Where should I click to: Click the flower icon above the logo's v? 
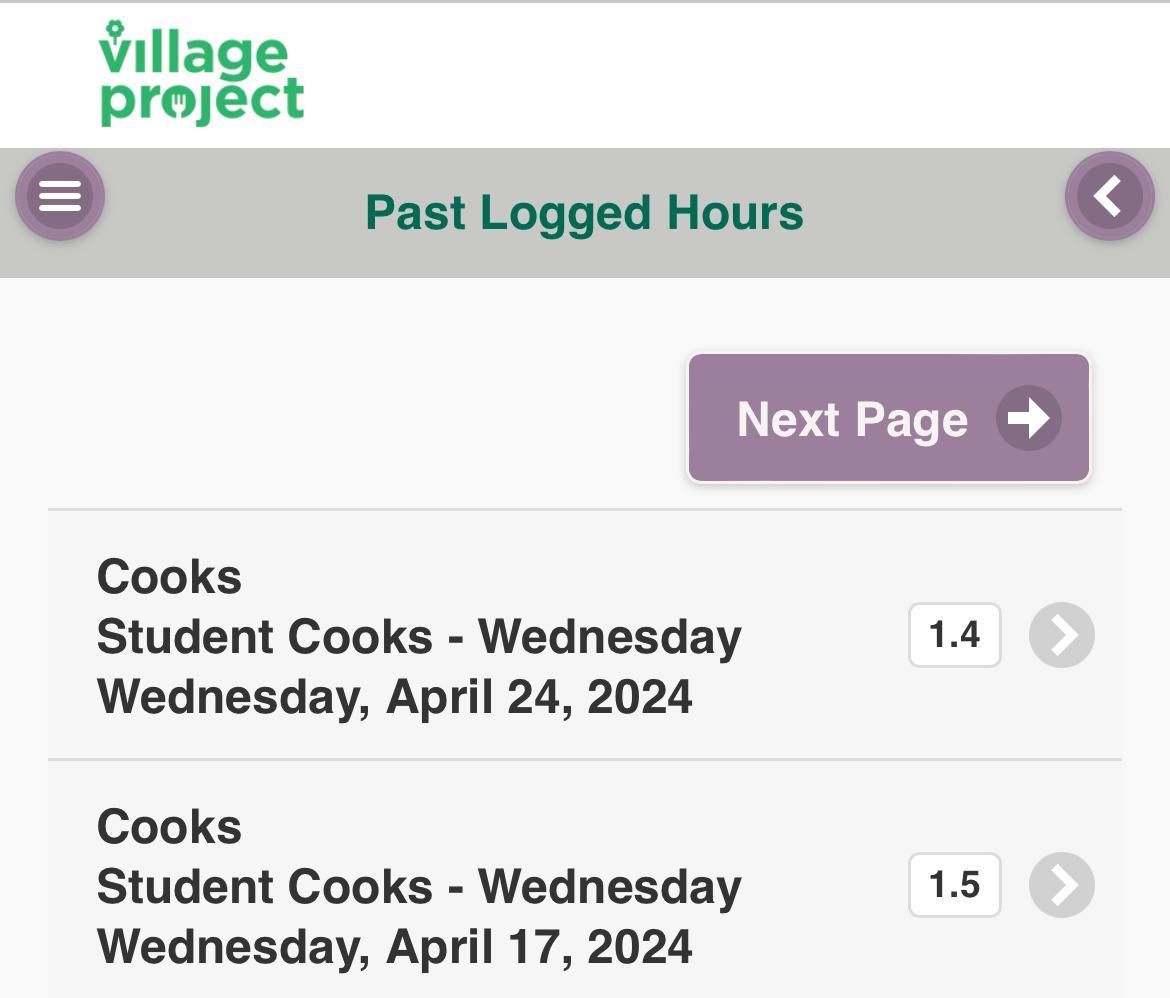click(x=114, y=29)
